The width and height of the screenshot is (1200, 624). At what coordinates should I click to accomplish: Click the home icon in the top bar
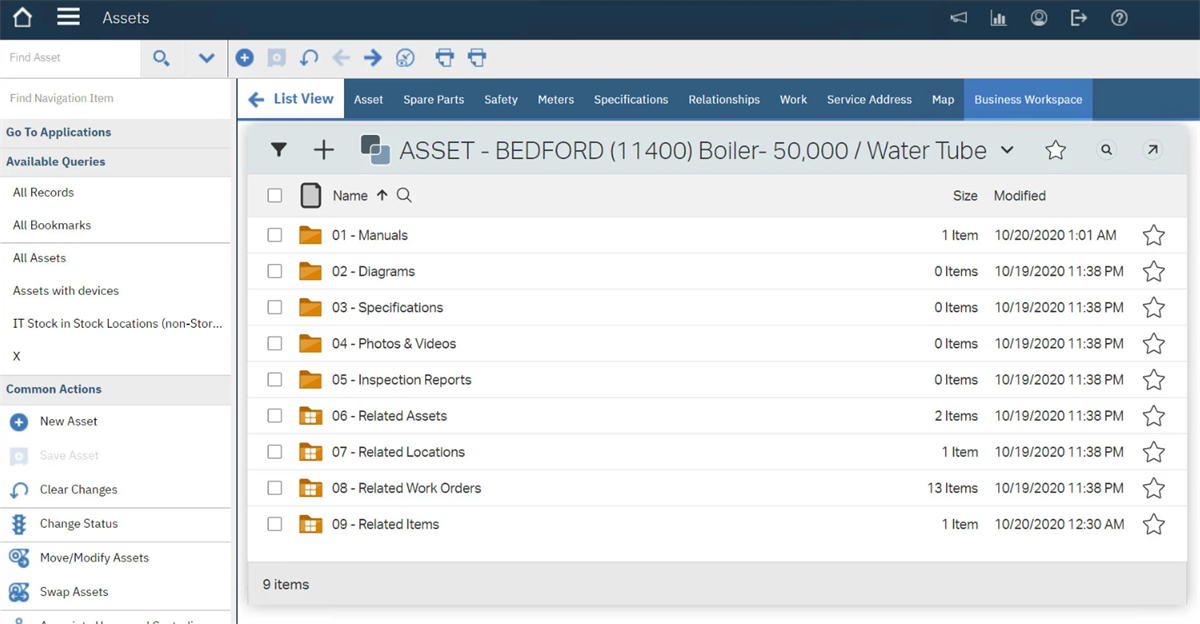coord(20,17)
